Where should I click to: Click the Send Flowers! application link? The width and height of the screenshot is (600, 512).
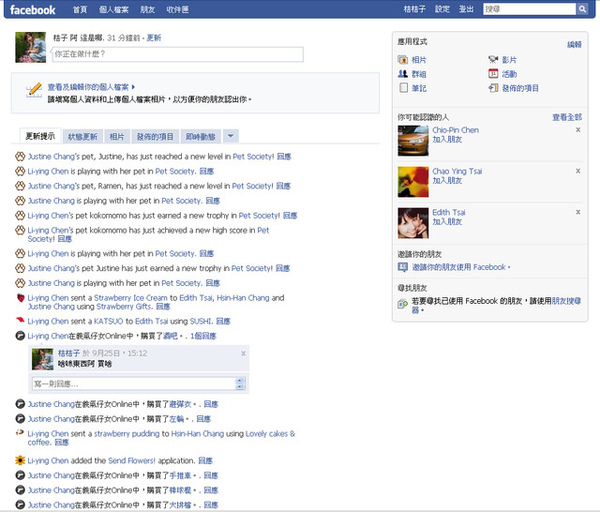[x=132, y=461]
